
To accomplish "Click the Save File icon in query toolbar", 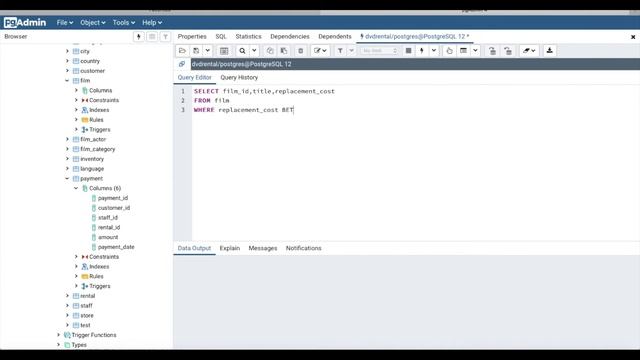I will (x=196, y=51).
